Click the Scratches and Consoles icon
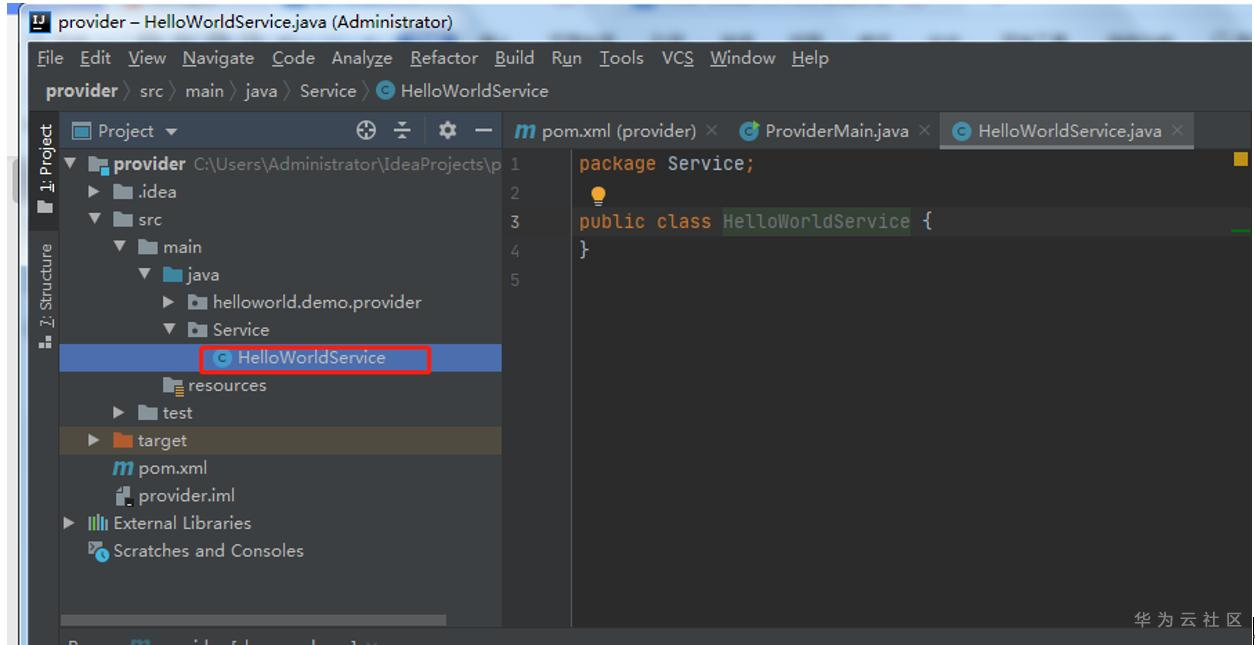The image size is (1255, 645). point(98,551)
